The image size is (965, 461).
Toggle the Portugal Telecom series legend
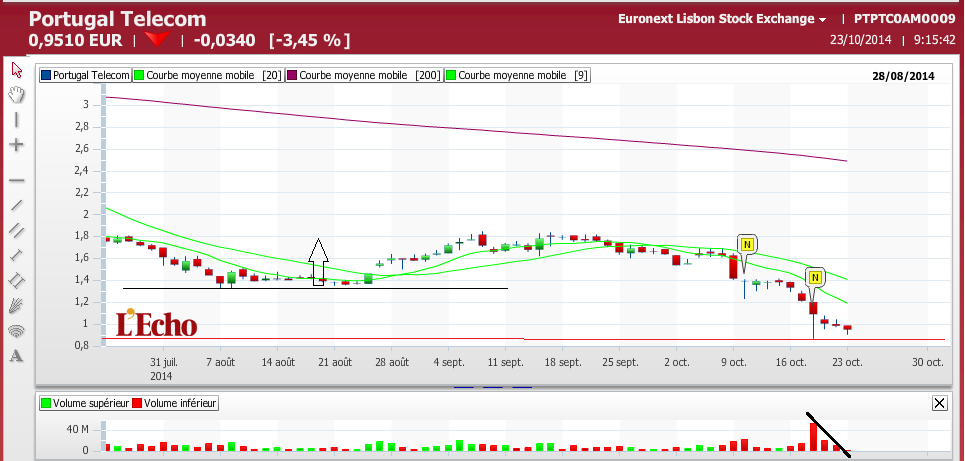(85, 76)
